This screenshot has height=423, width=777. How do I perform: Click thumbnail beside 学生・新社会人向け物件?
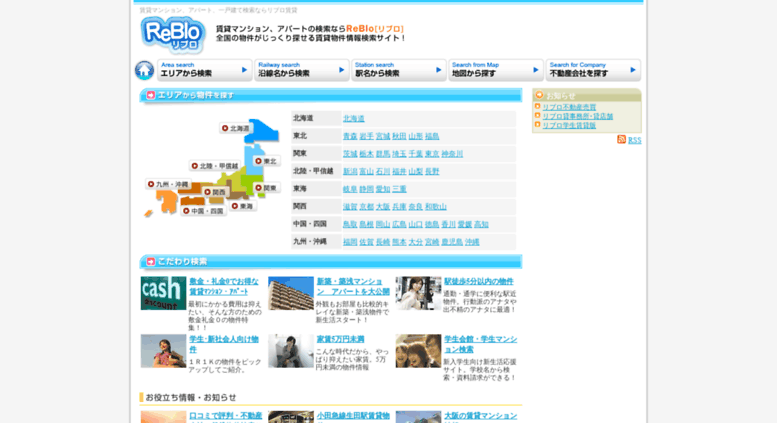tap(163, 351)
